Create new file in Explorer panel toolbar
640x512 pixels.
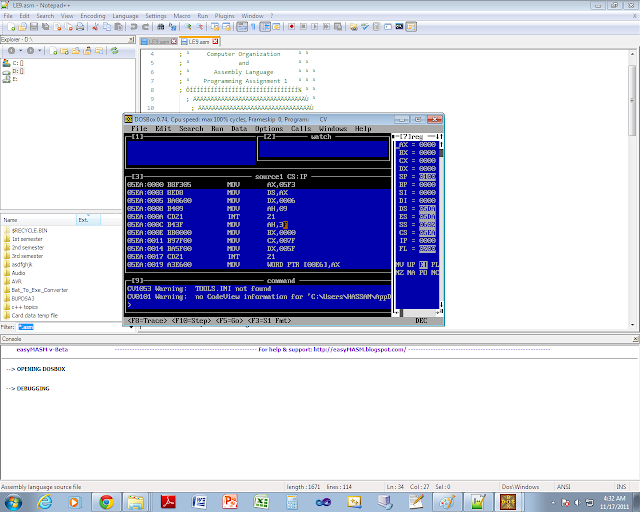click(53, 51)
